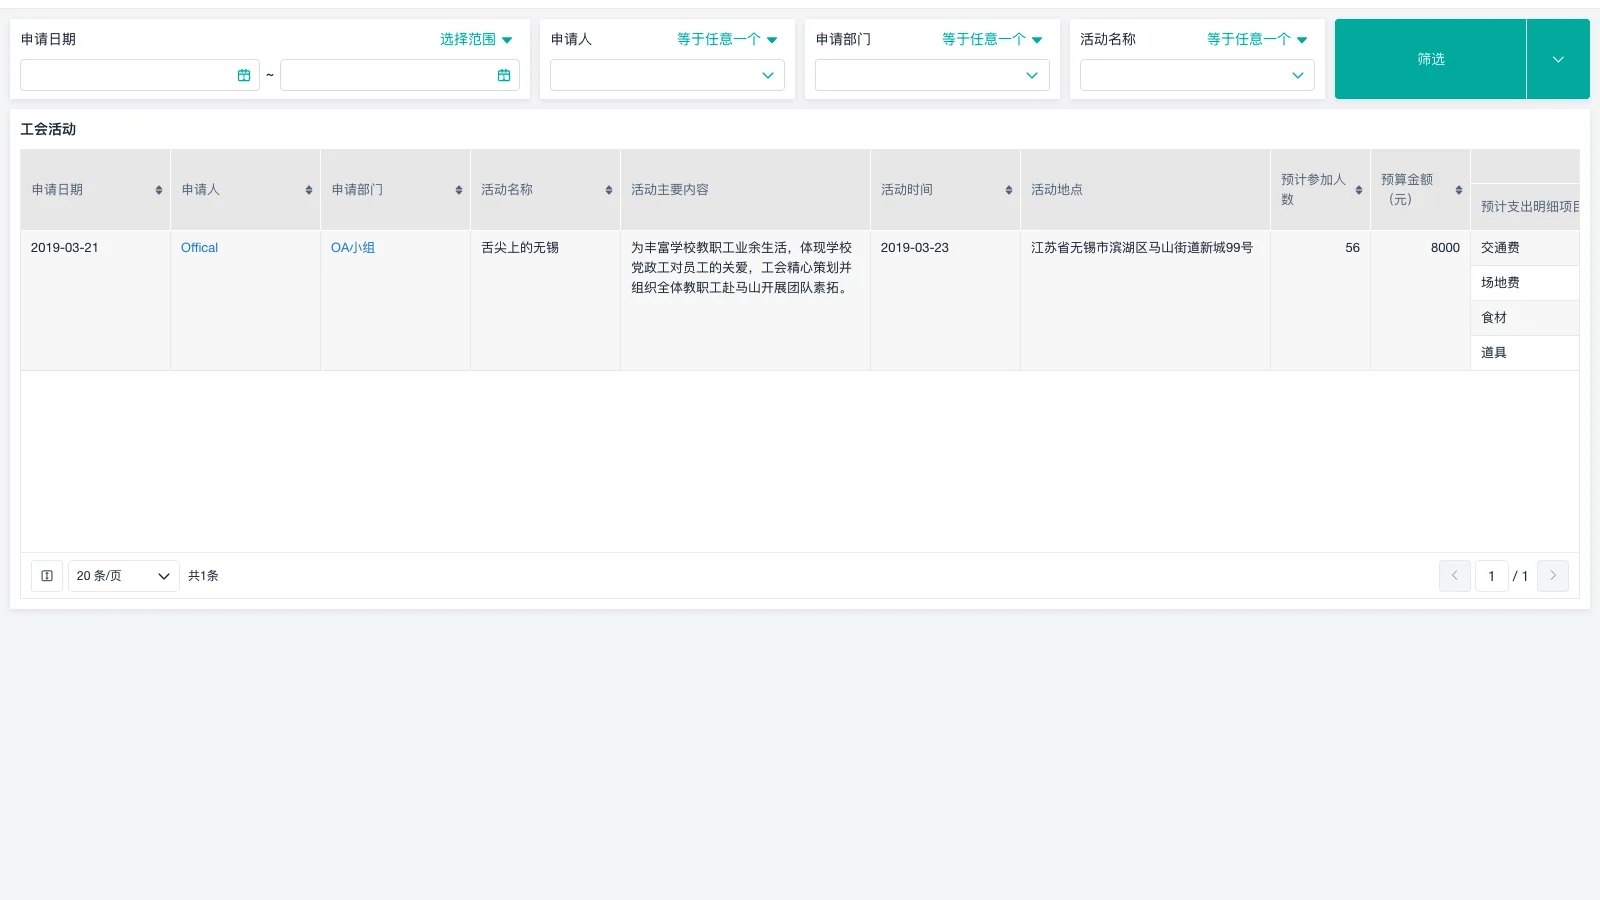1600x900 pixels.
Task: Open the 20 条/页 page size dropdown
Action: (124, 576)
